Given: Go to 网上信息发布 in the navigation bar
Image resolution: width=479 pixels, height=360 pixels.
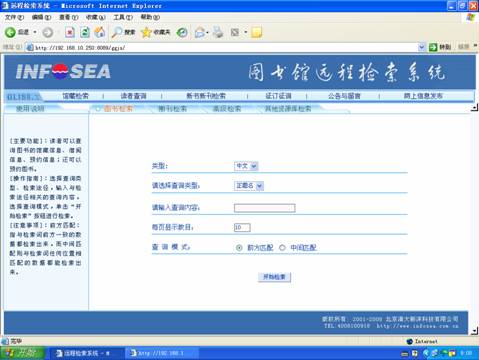Looking at the screenshot, I should pyautogui.click(x=423, y=96).
